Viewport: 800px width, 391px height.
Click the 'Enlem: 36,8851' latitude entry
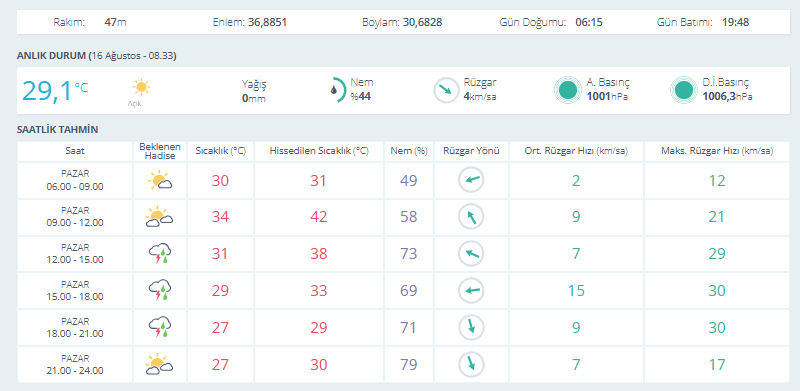[x=249, y=22]
